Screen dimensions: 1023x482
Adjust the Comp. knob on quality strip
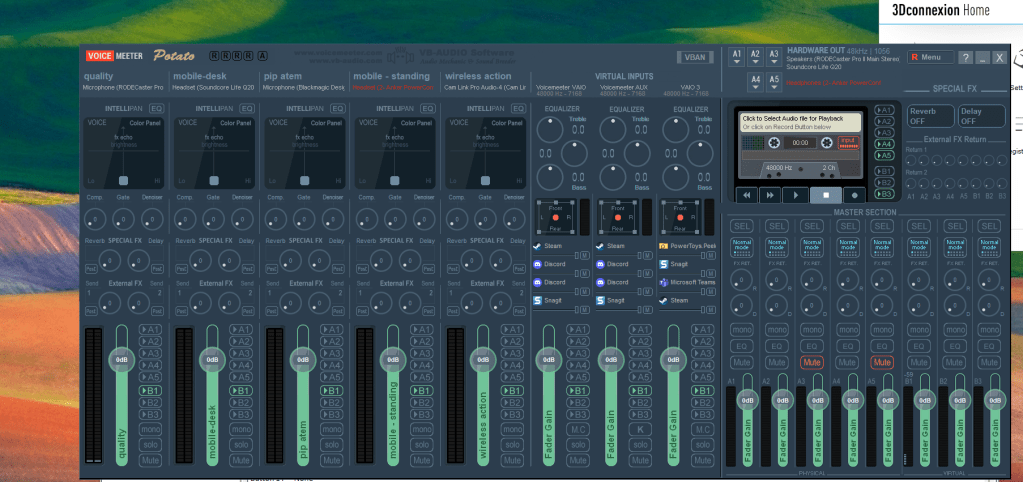click(x=93, y=219)
